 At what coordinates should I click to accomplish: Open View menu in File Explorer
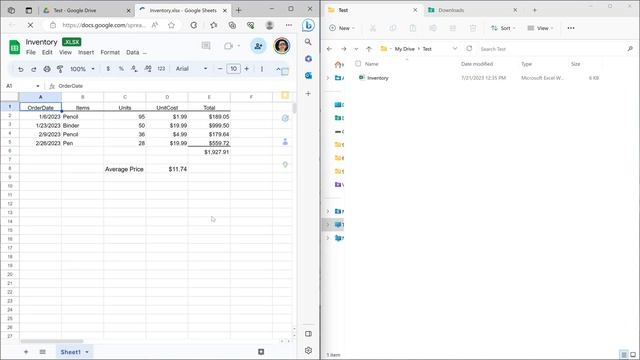(540, 28)
